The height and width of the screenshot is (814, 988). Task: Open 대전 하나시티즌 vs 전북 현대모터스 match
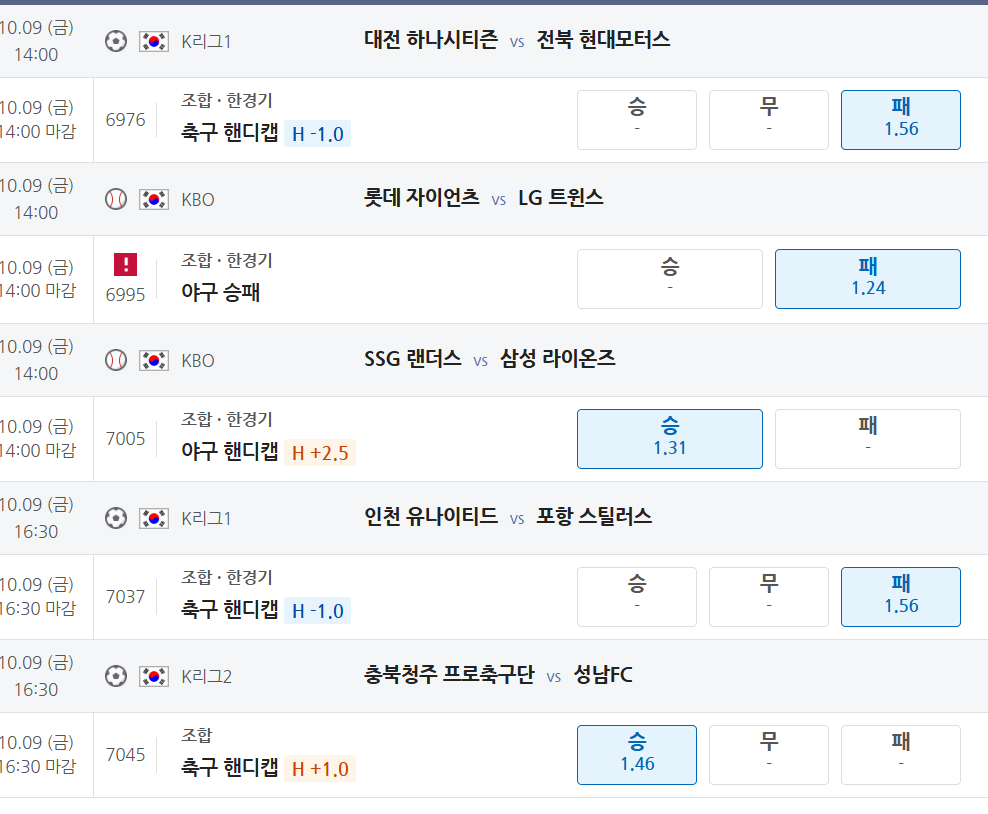tap(517, 40)
